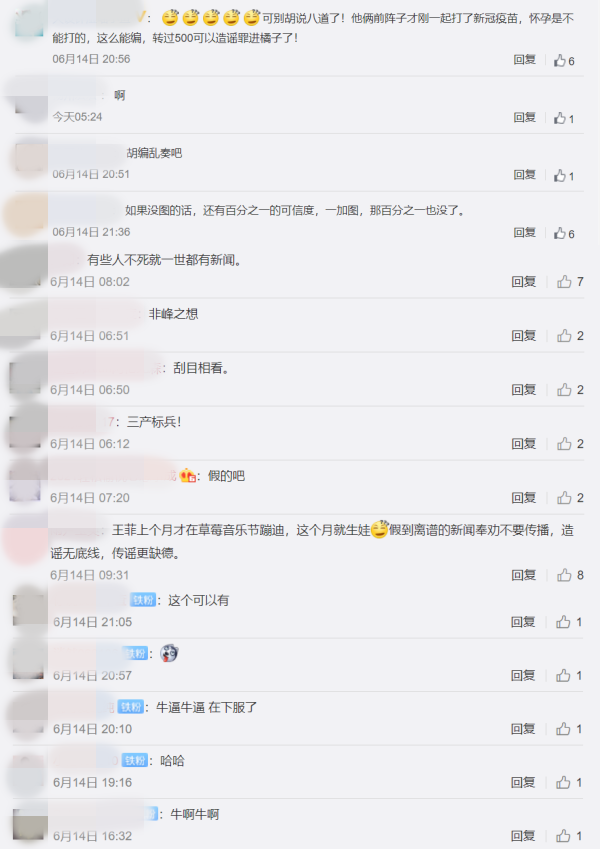Like the comment '哈哈'

click(569, 782)
